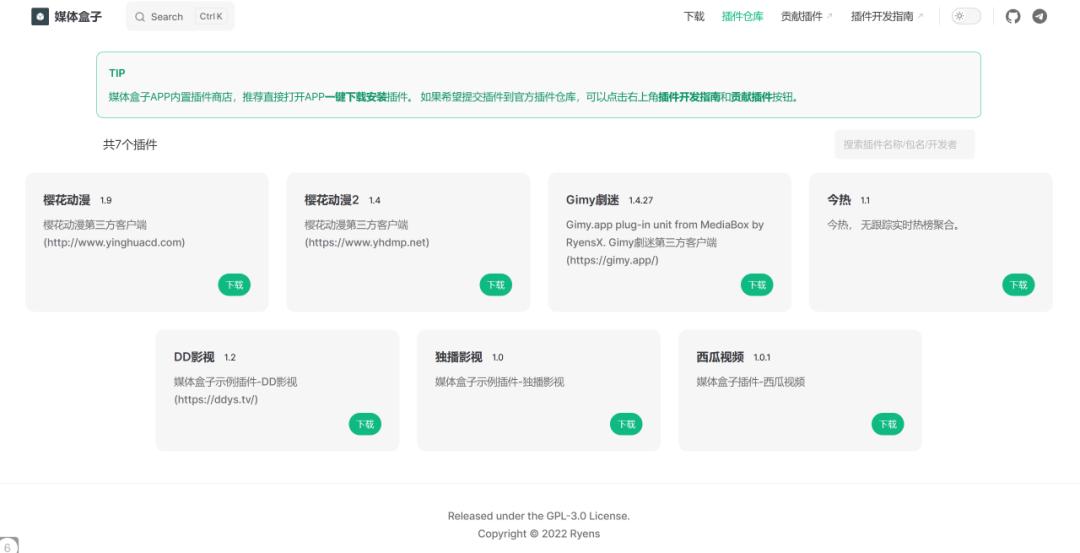Click the DD影视 card title

pos(194,357)
